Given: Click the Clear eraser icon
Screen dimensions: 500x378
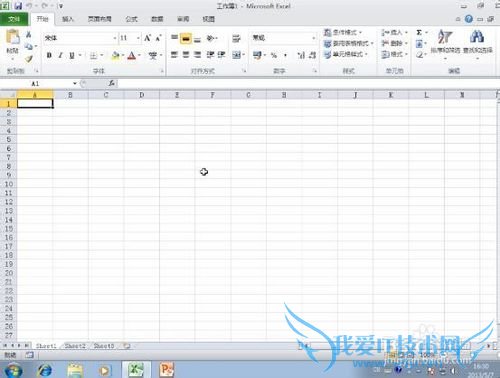Looking at the screenshot, I should click(x=419, y=54).
